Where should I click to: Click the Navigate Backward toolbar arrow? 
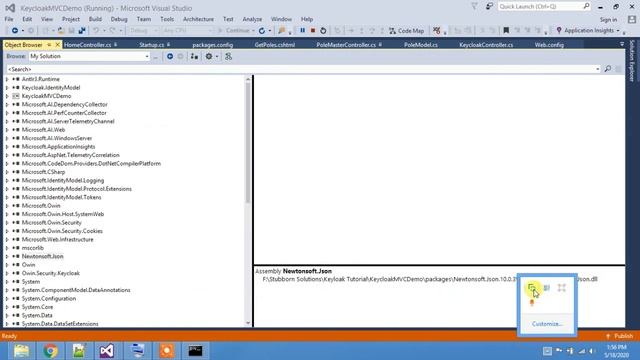pos(15,31)
